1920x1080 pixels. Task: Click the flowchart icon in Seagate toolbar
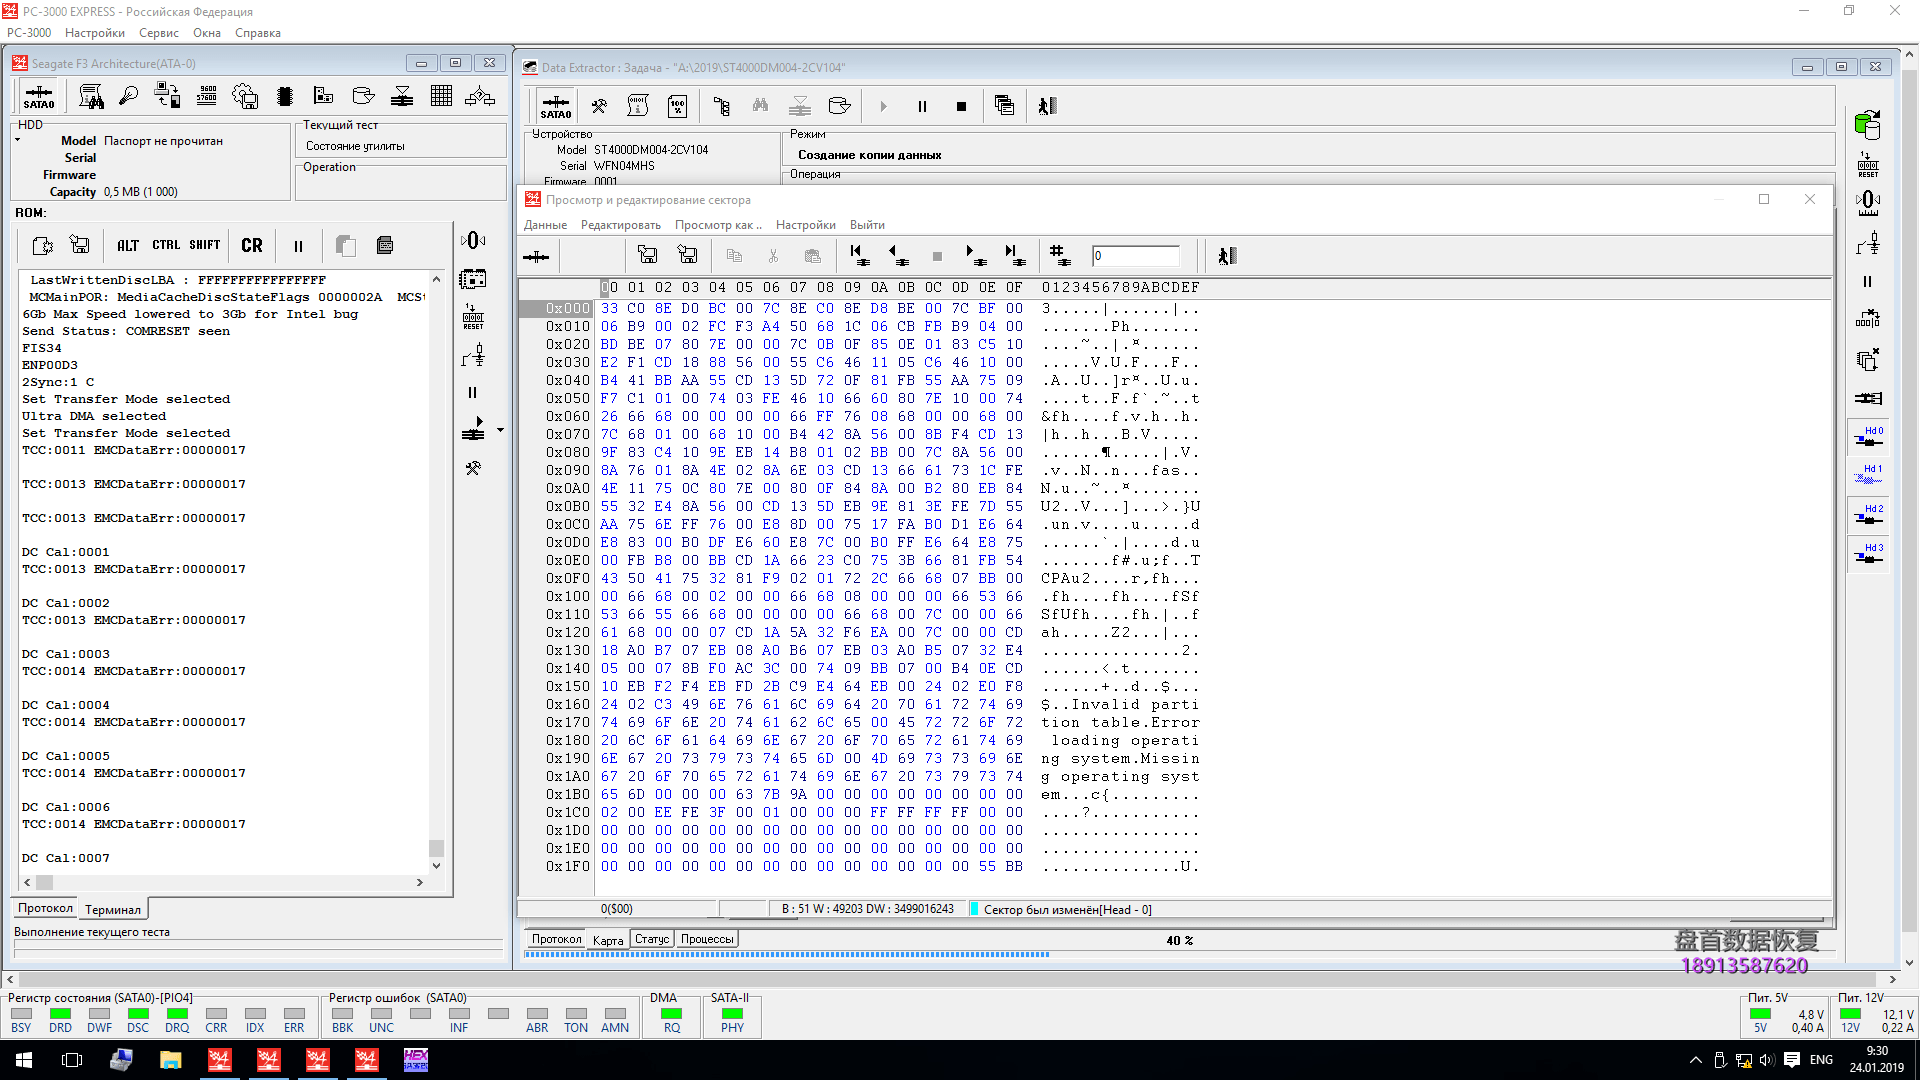coord(480,96)
